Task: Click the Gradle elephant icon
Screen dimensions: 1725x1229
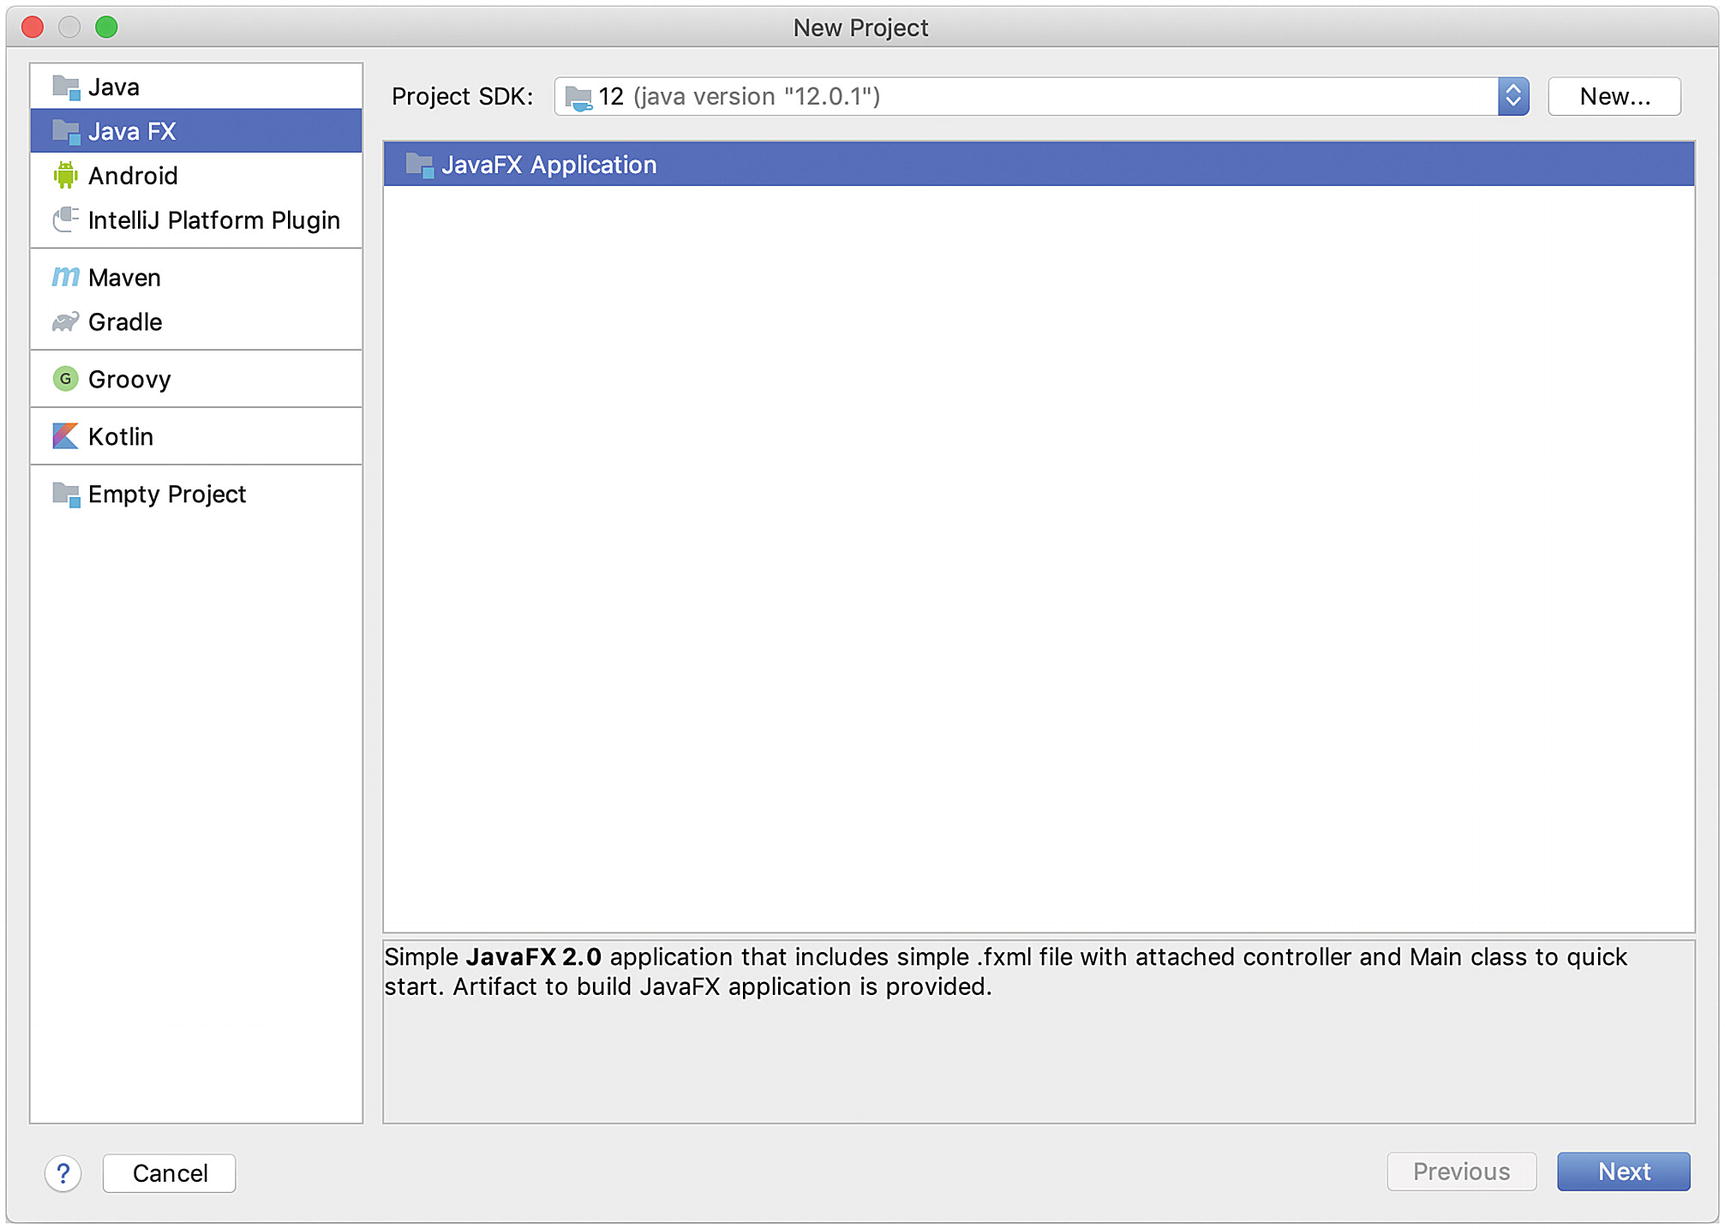Action: [x=66, y=321]
